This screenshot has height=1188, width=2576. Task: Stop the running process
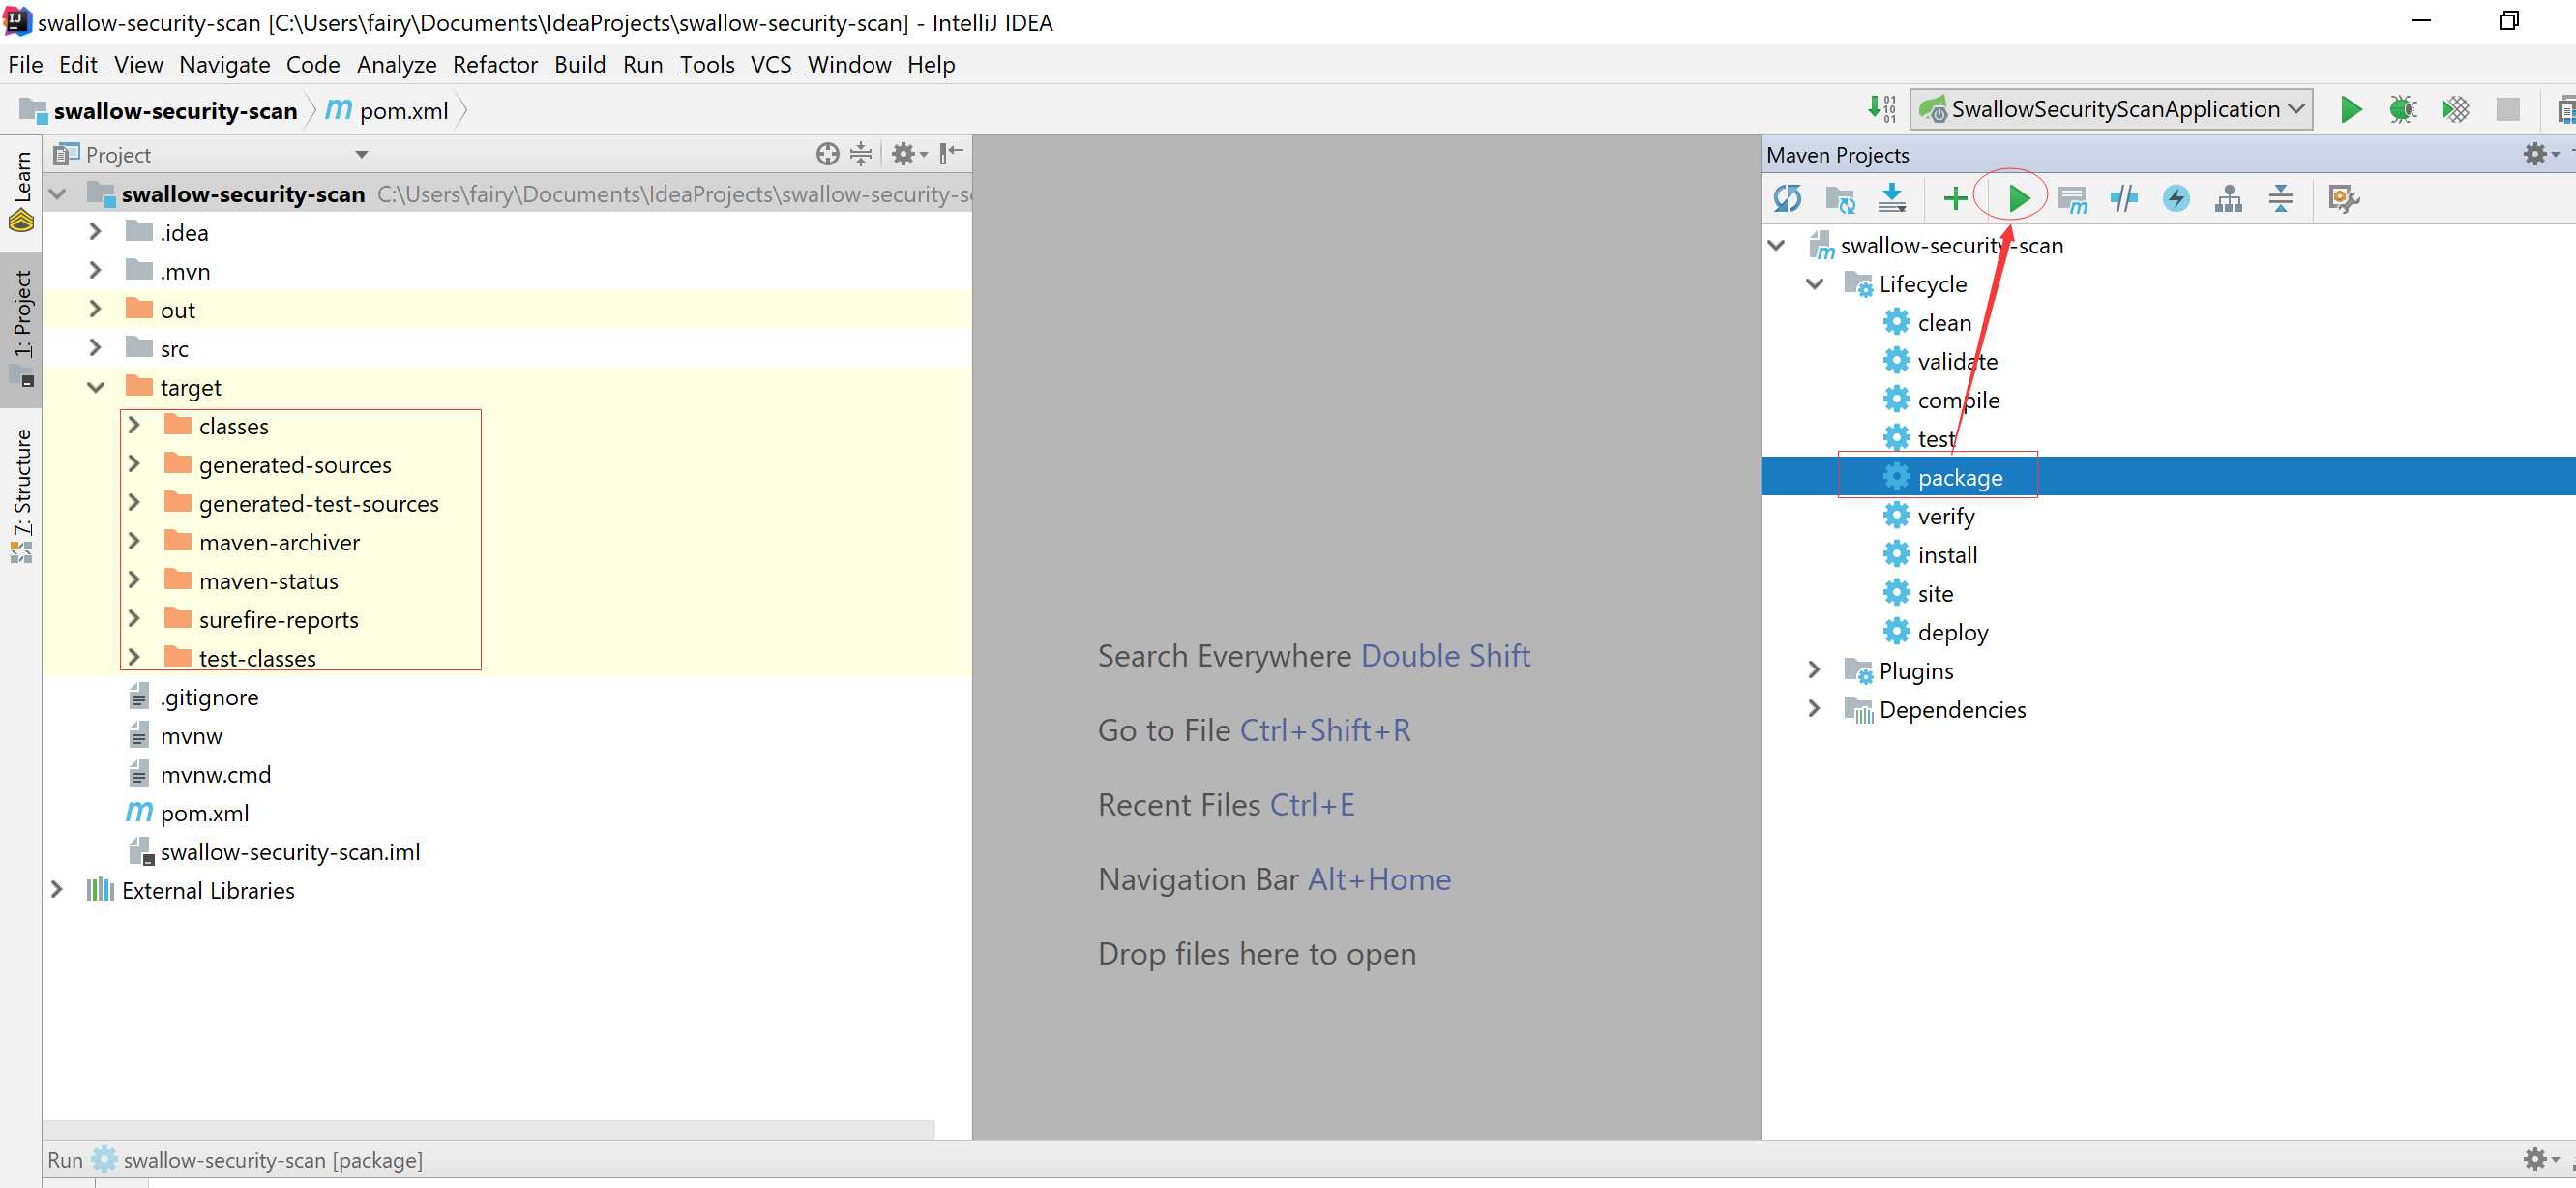point(2507,109)
